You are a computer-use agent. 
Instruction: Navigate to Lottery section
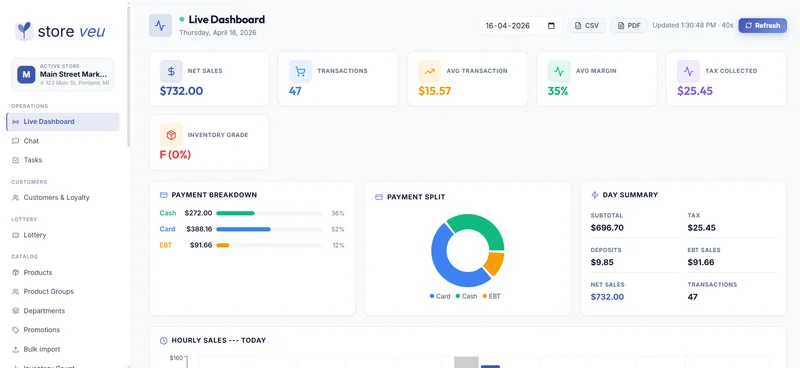click(63, 235)
